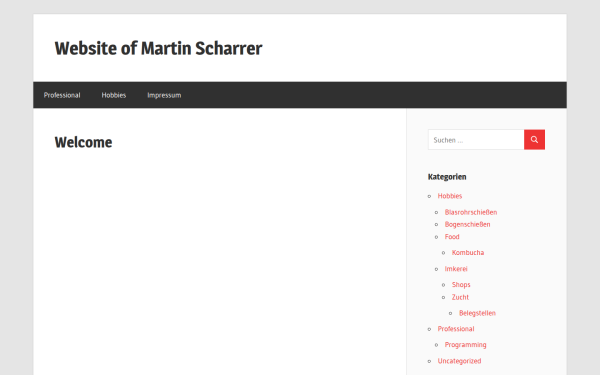The height and width of the screenshot is (375, 600).
Task: Open the Kombucha subcategory link
Action: pos(468,253)
